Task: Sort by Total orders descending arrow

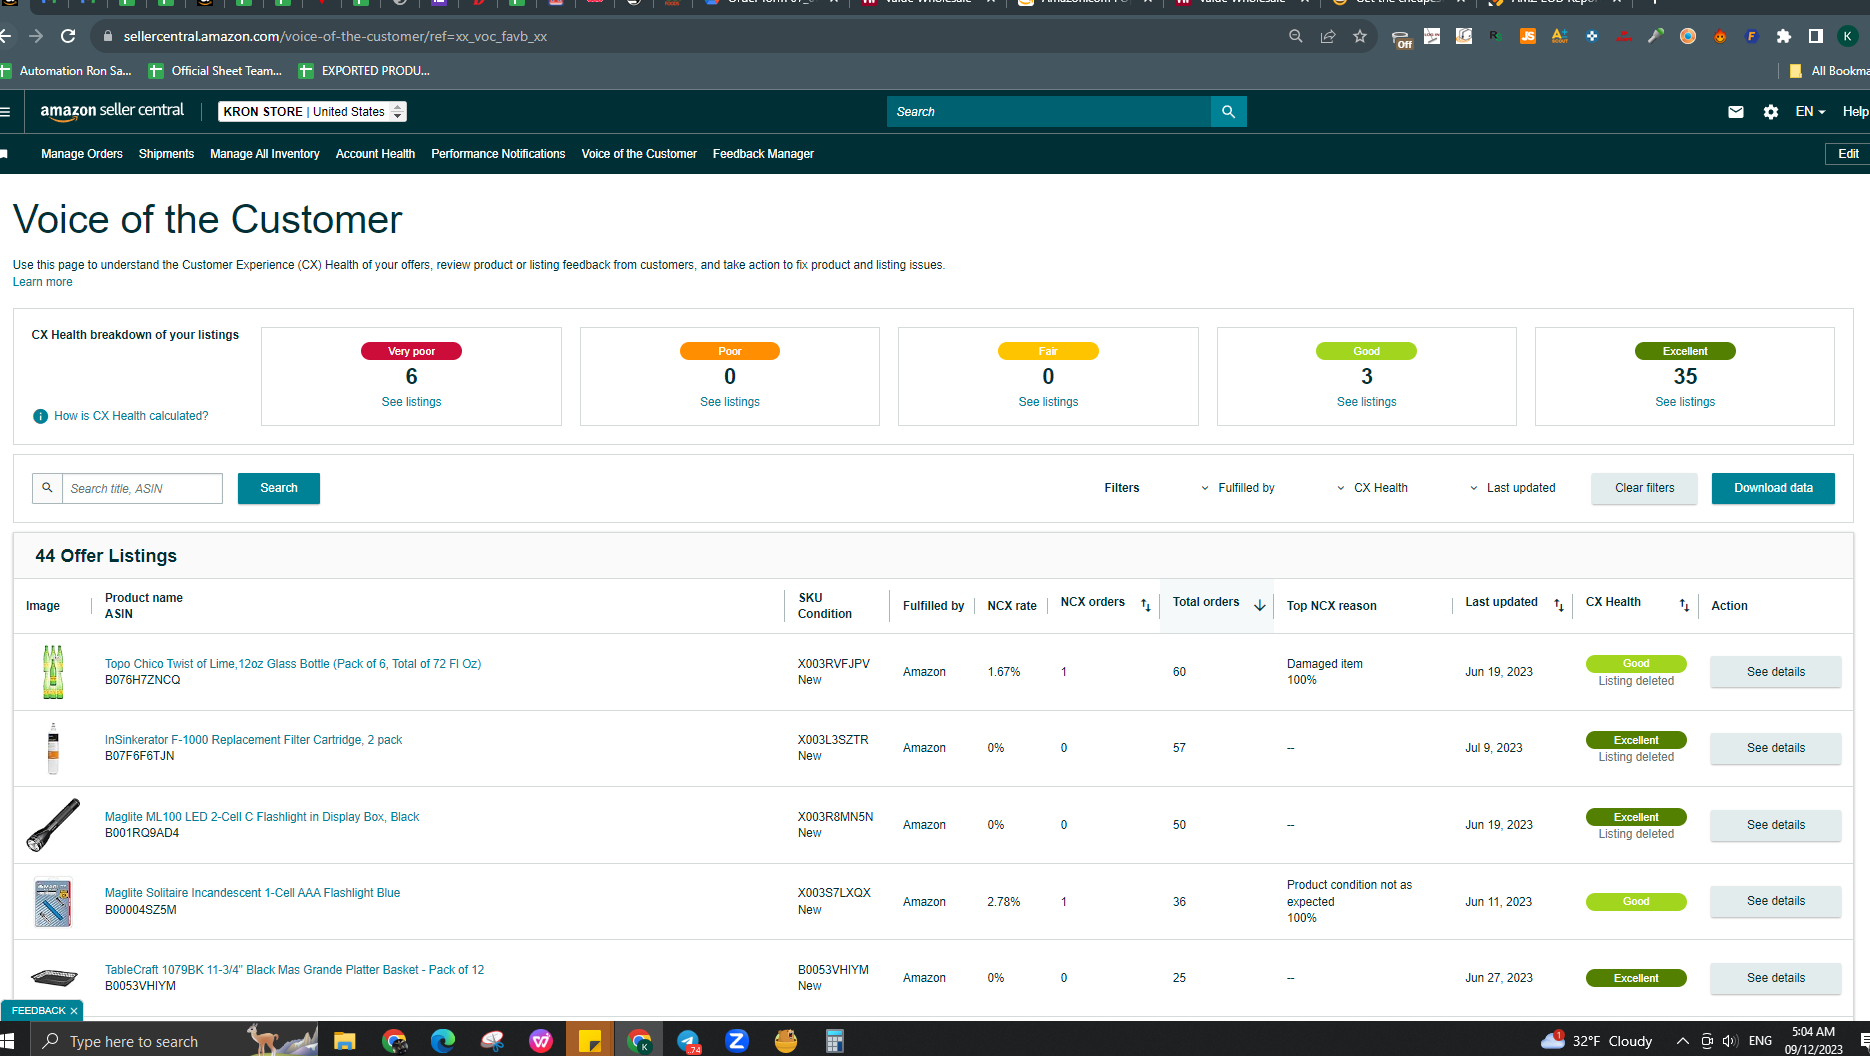Action: coord(1260,605)
